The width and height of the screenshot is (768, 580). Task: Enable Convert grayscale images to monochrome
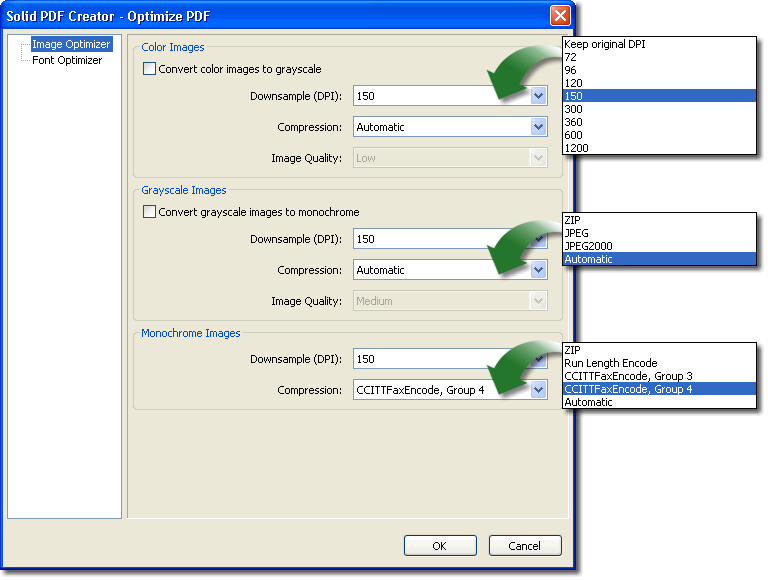coord(149,212)
